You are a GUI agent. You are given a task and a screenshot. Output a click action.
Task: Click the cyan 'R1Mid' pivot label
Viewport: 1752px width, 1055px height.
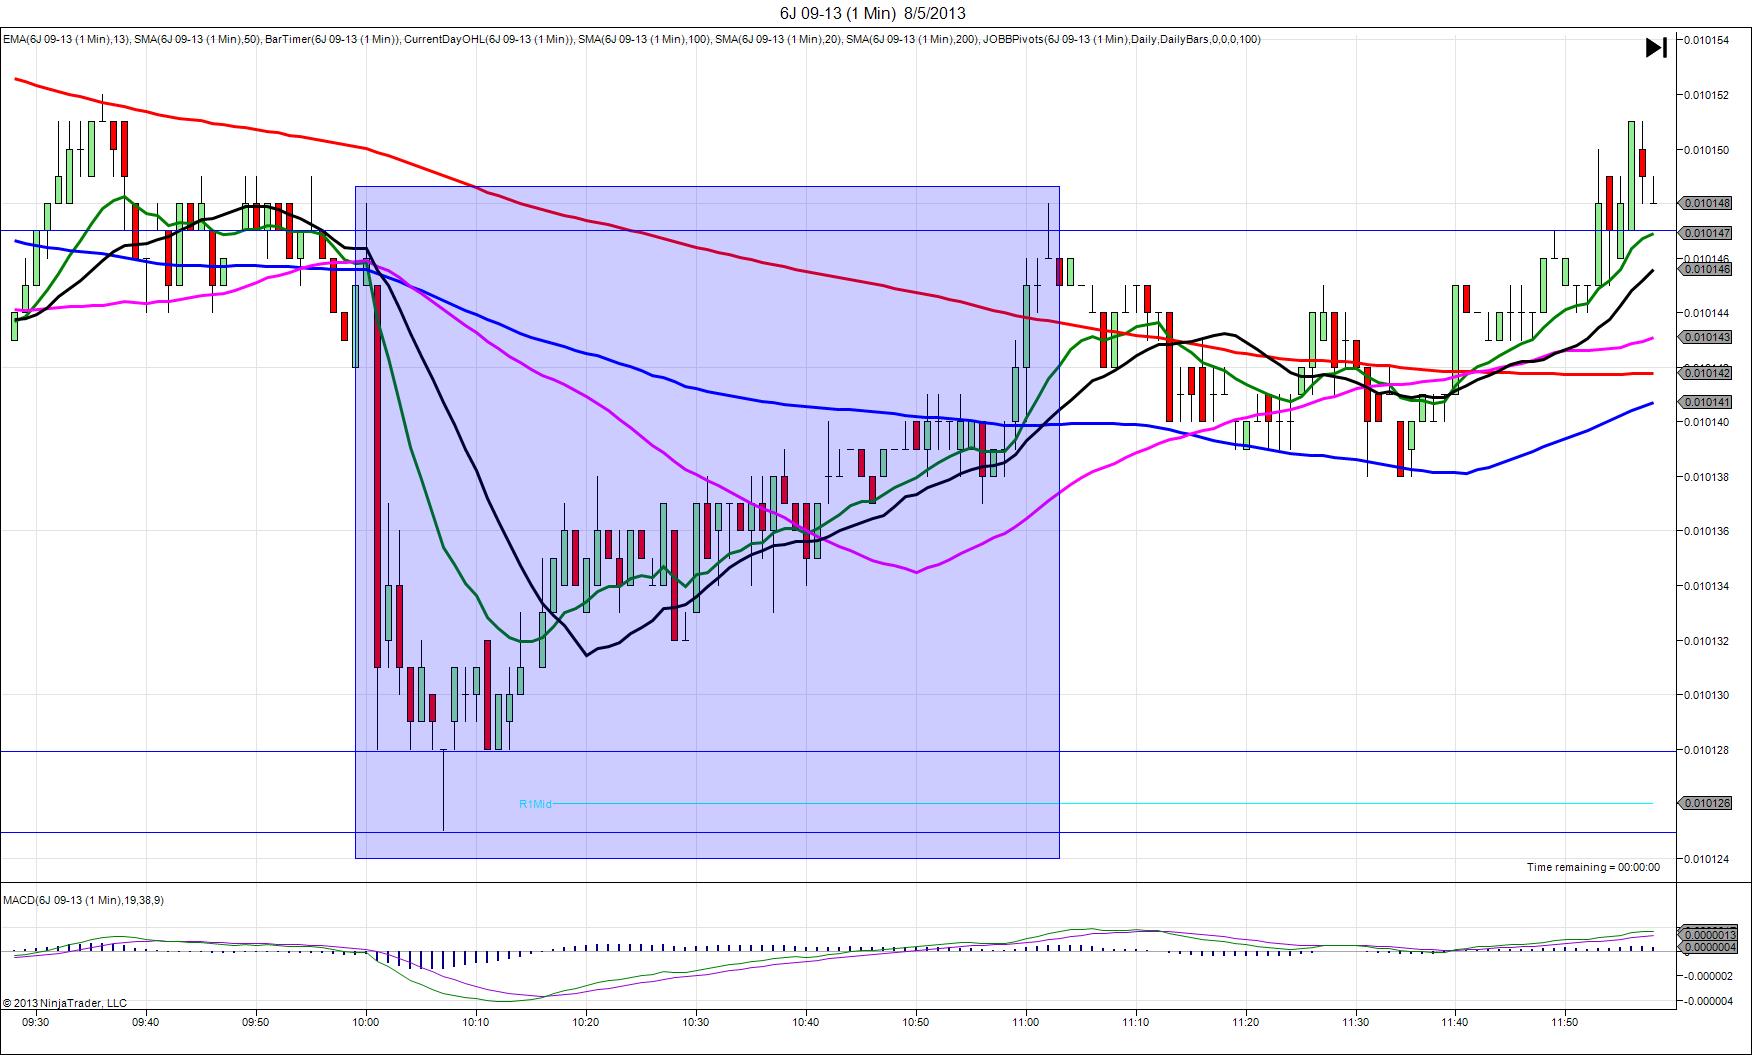tap(535, 804)
